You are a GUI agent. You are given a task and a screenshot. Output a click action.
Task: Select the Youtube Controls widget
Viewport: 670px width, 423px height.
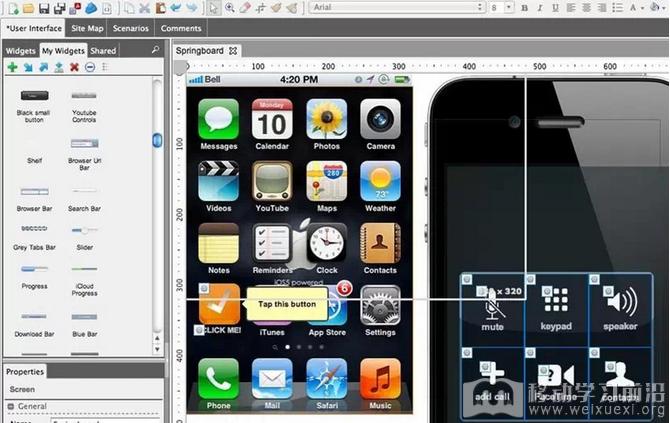pyautogui.click(x=84, y=106)
